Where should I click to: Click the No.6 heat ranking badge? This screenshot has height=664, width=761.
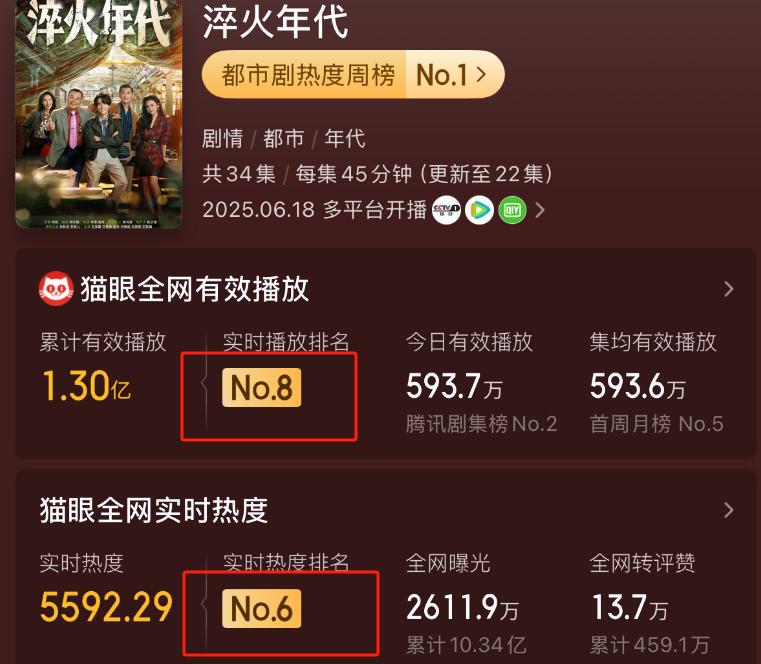(x=262, y=609)
